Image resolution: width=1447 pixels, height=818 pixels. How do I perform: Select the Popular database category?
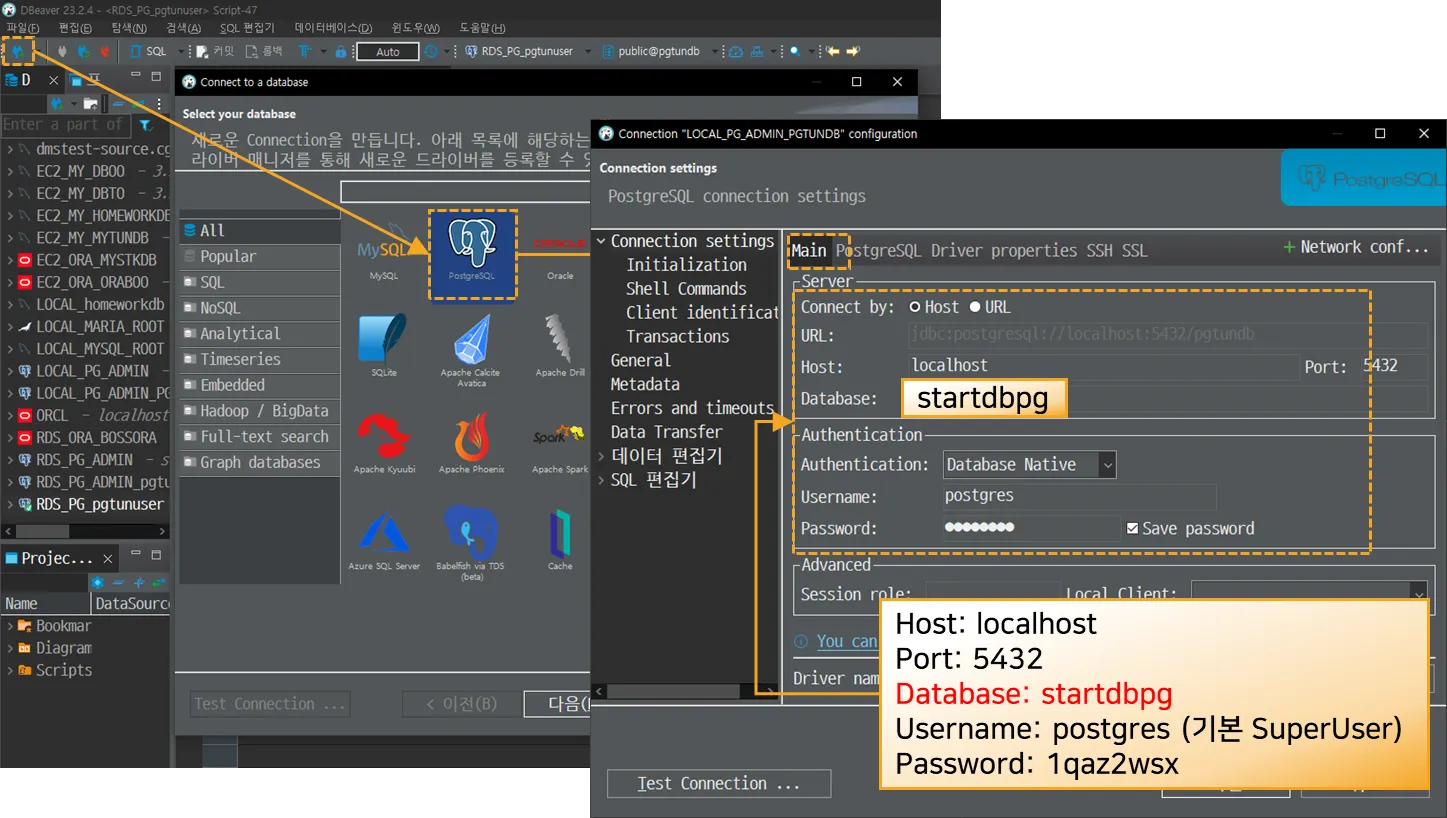(x=228, y=257)
